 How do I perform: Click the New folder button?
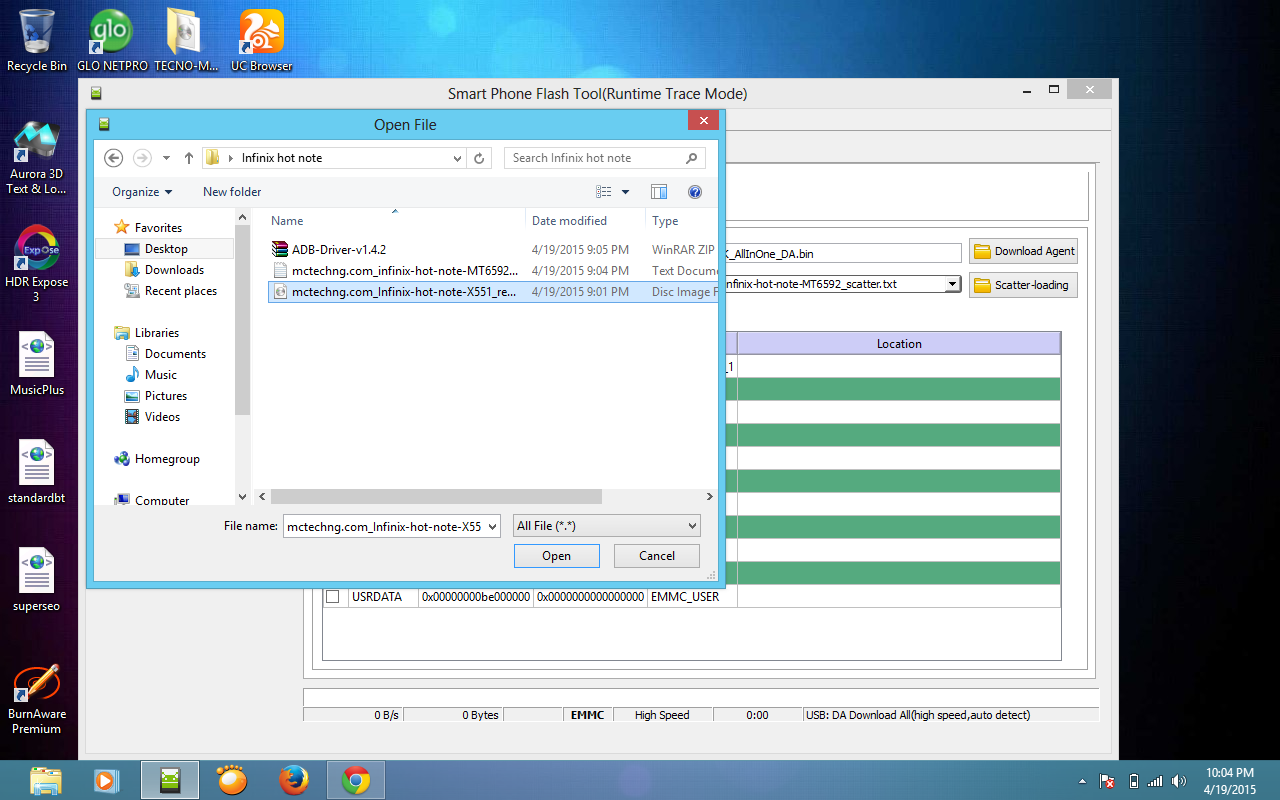click(232, 192)
